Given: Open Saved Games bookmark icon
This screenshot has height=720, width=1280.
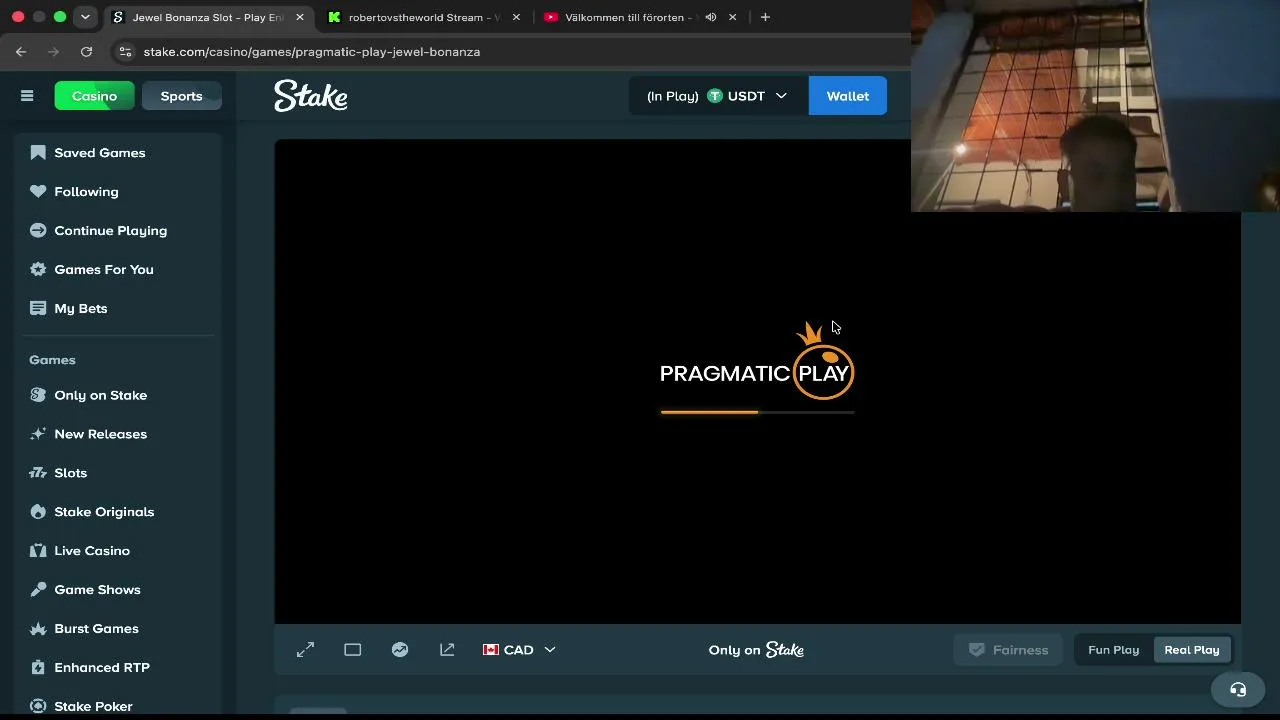Looking at the screenshot, I should (38, 153).
